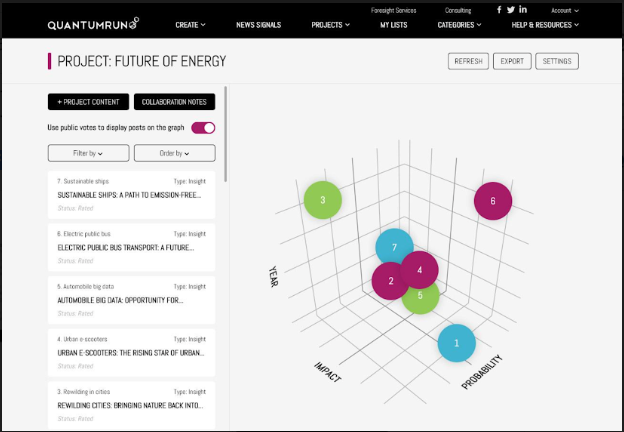The width and height of the screenshot is (624, 432).
Task: Select magenta bubble number 4 on graph
Action: point(419,270)
